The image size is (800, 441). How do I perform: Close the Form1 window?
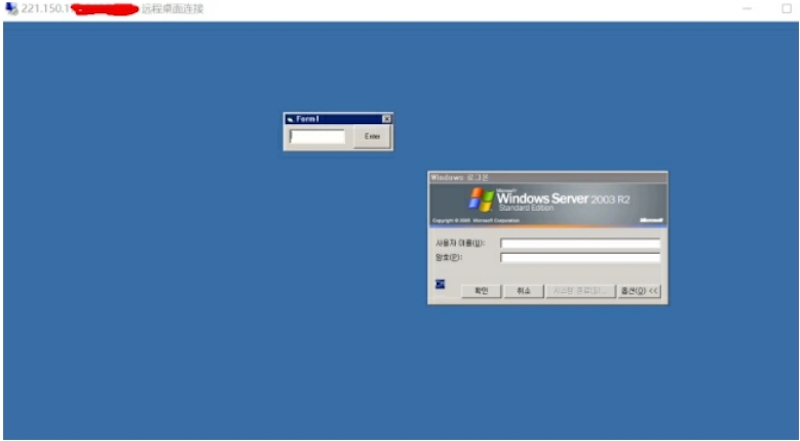pyautogui.click(x=387, y=119)
